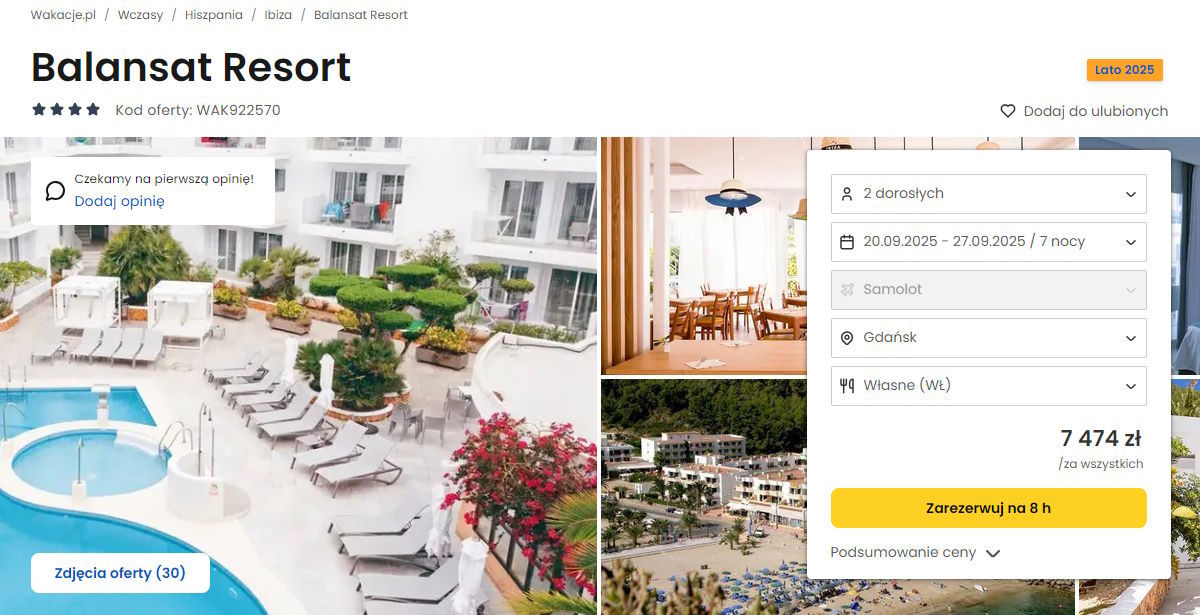Click the heart icon to favorite
Image resolution: width=1200 pixels, height=615 pixels.
point(1008,111)
